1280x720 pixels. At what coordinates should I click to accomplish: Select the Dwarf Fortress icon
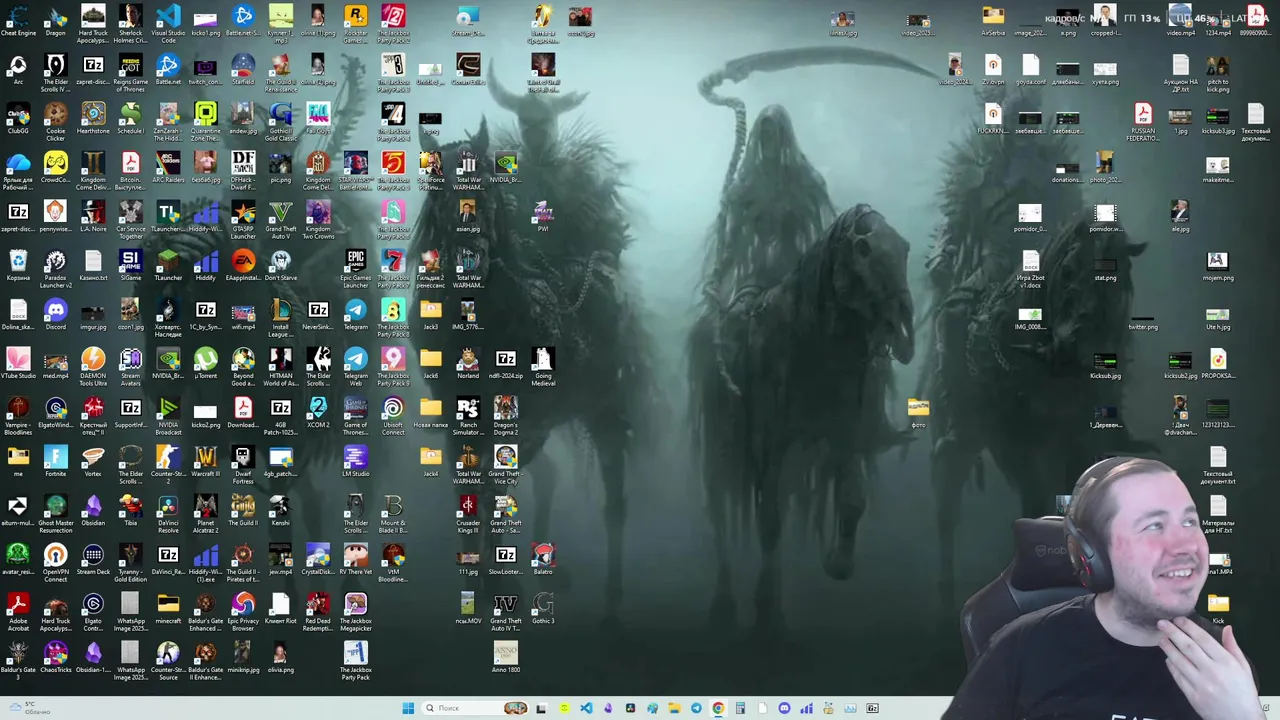coord(243,464)
